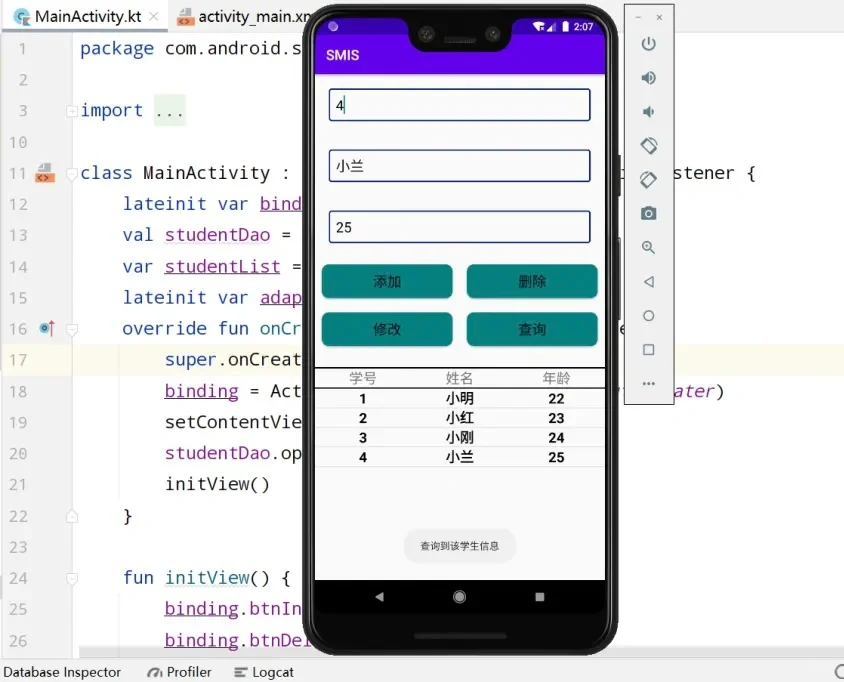Image resolution: width=844 pixels, height=682 pixels.
Task: Tap the 添加 button in the SMIS app
Action: (386, 281)
